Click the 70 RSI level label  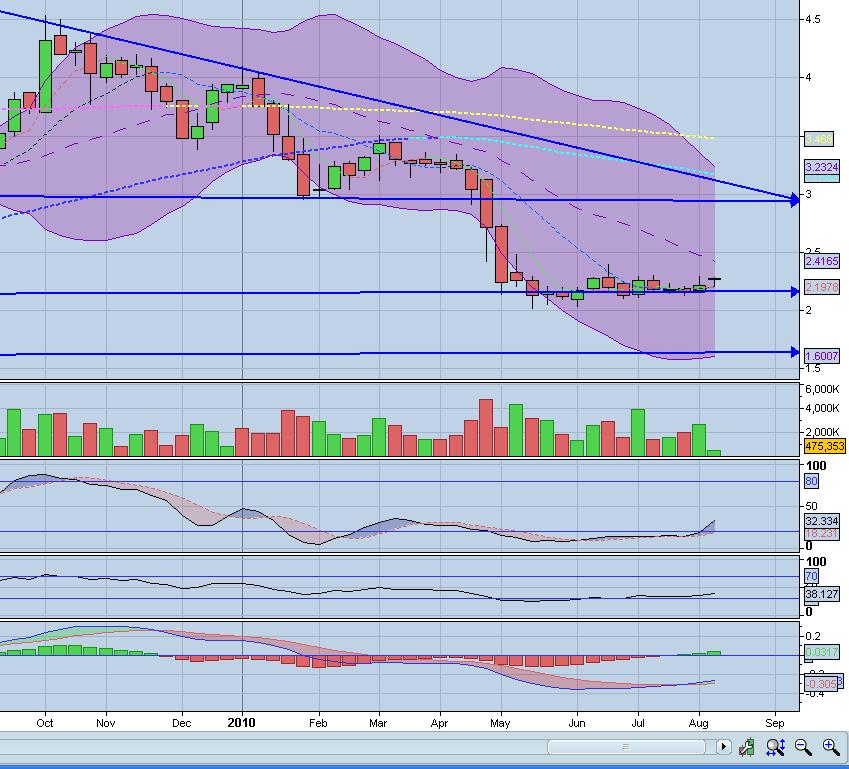tap(811, 576)
